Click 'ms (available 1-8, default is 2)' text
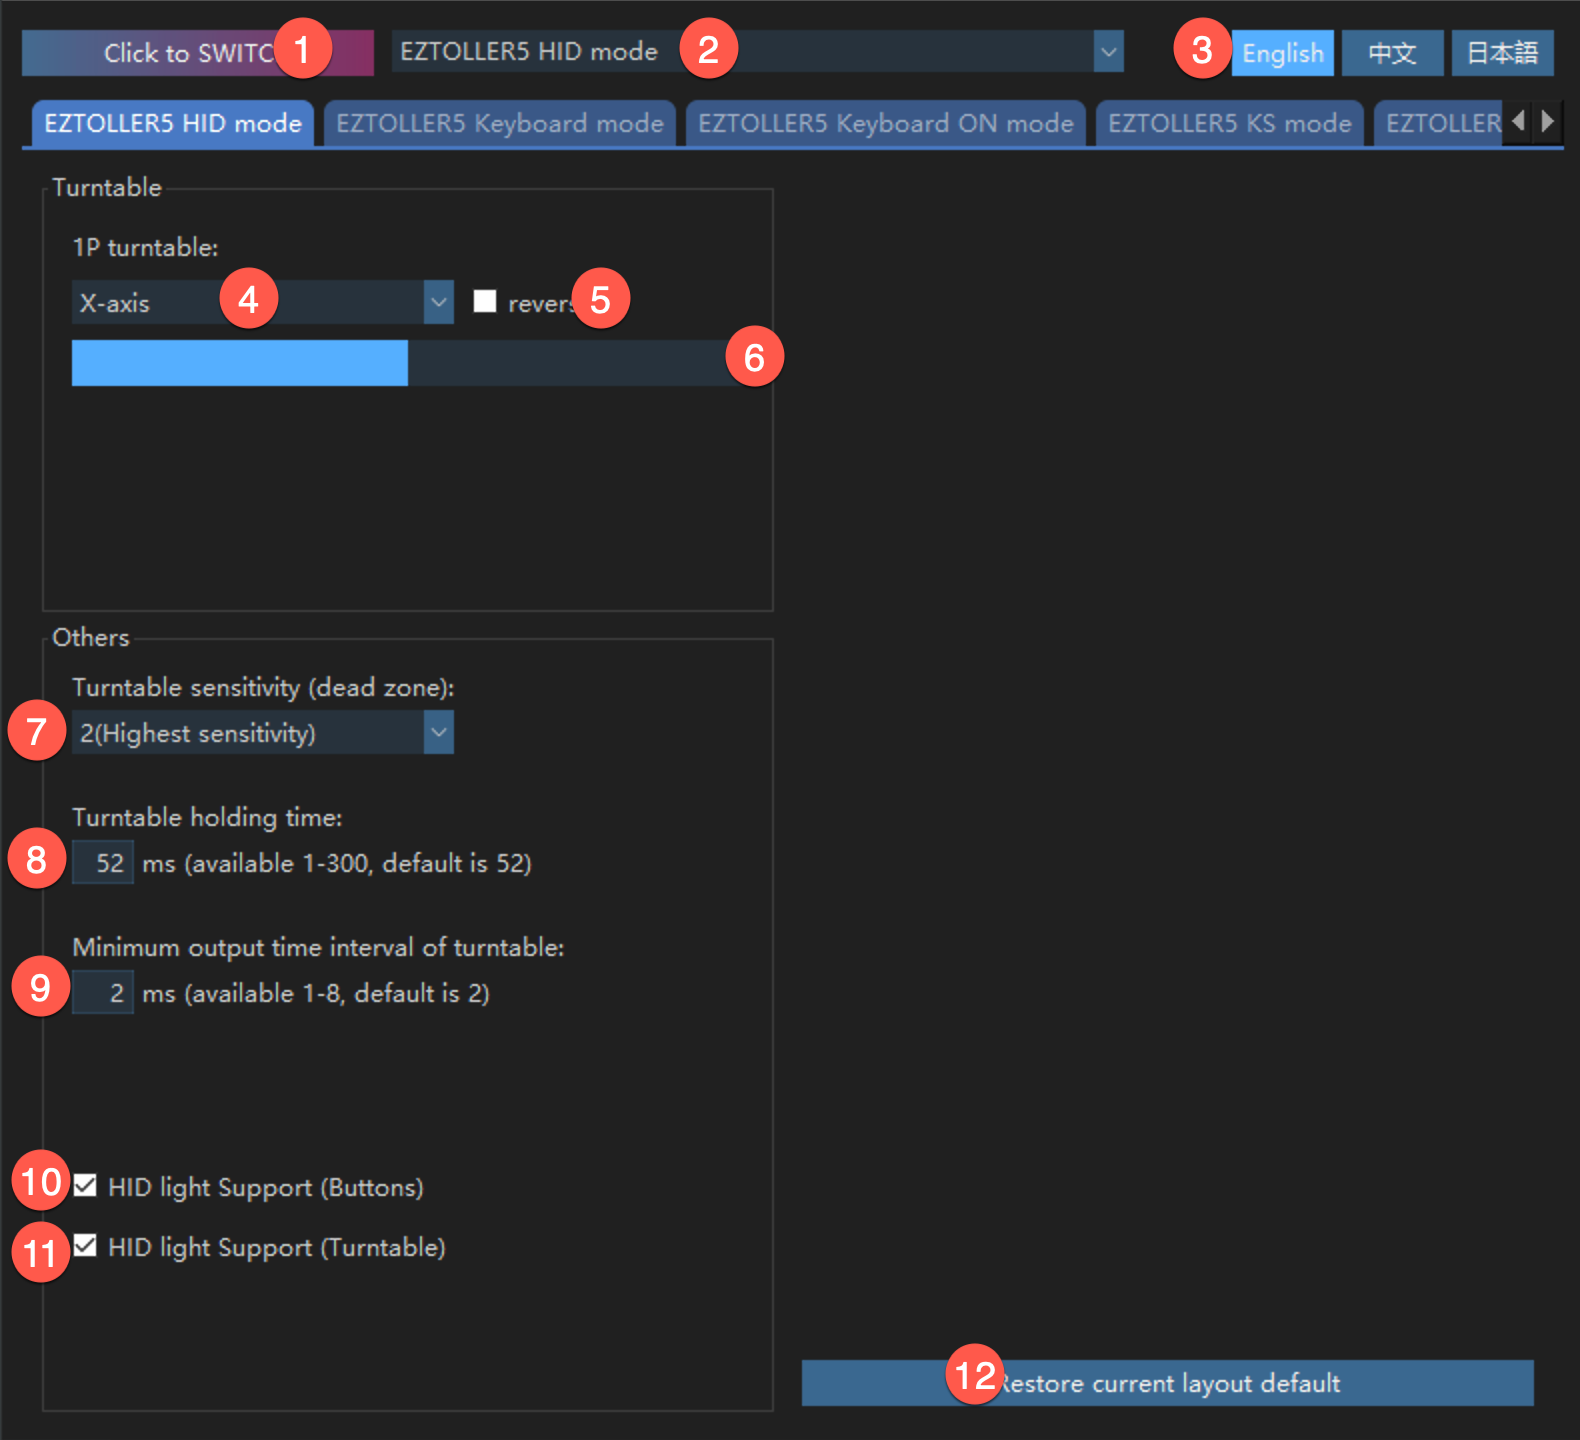The image size is (1580, 1440). click(x=316, y=993)
